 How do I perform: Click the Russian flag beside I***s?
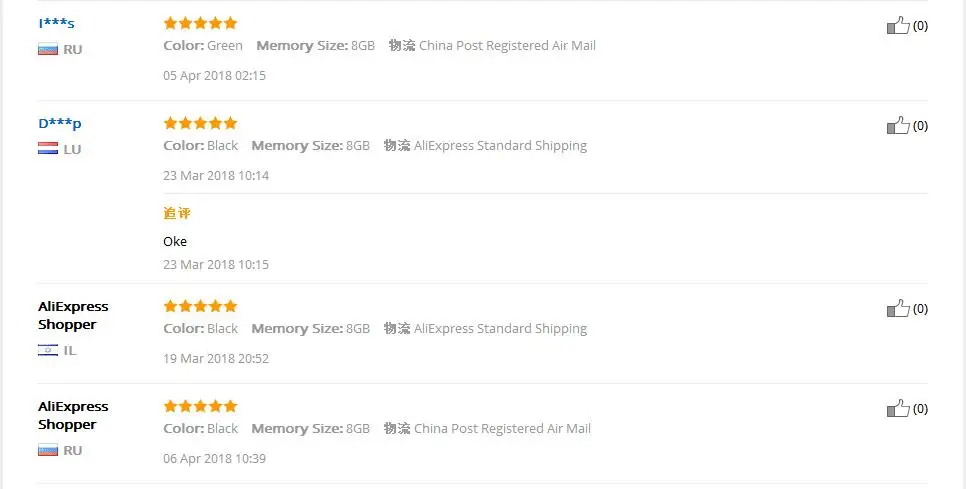click(x=47, y=49)
